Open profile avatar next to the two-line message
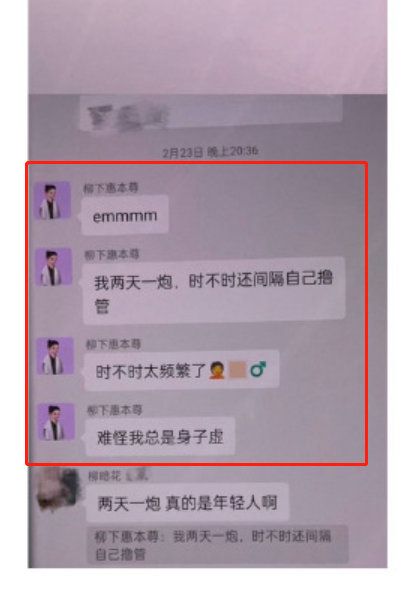 pyautogui.click(x=54, y=267)
